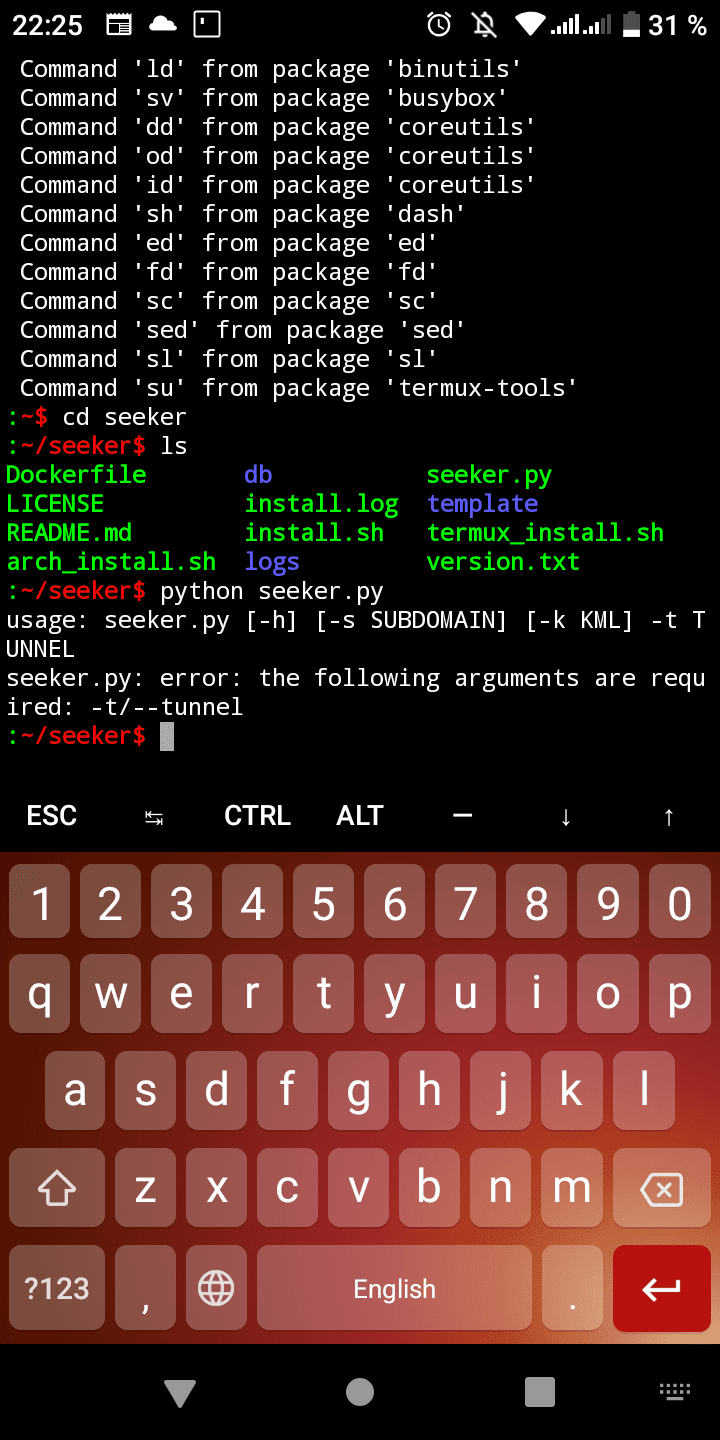The height and width of the screenshot is (1440, 720).
Task: Tap the 'LICENSE' file name
Action: 55,504
